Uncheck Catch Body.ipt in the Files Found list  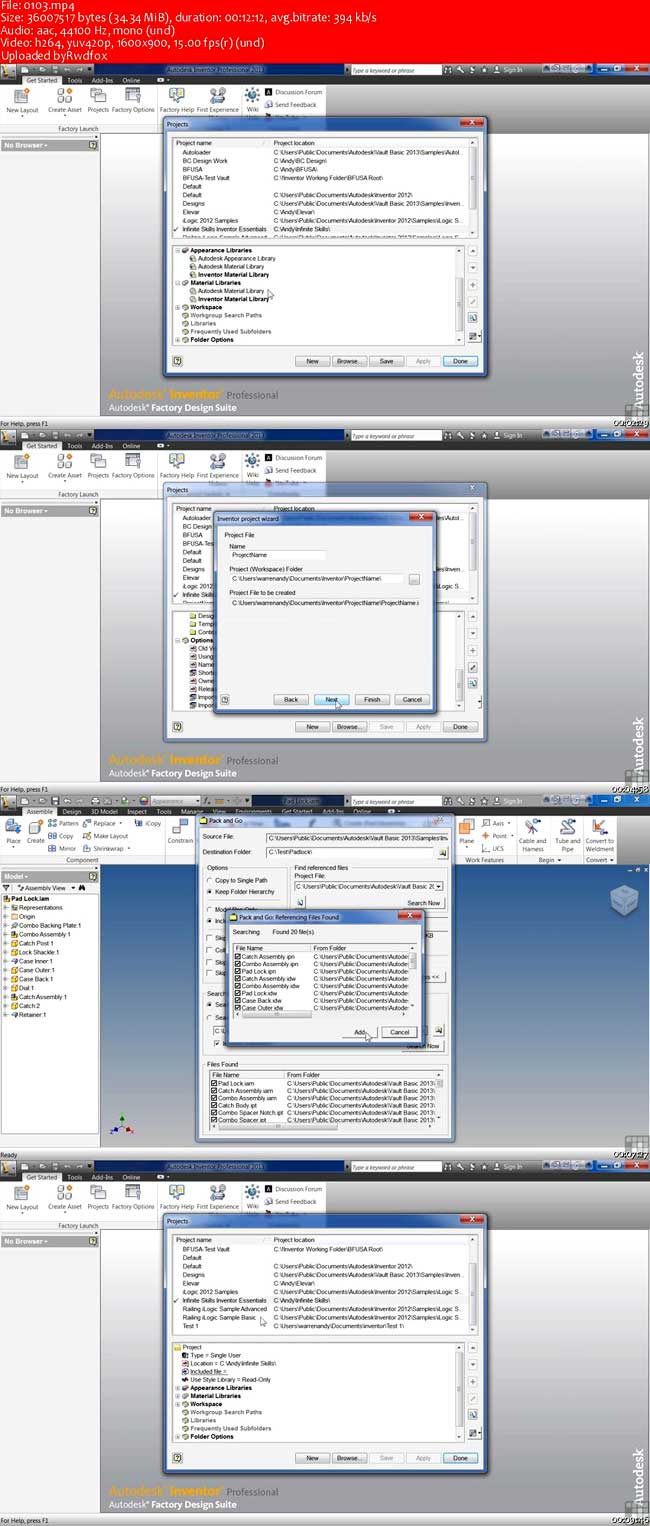click(214, 1104)
